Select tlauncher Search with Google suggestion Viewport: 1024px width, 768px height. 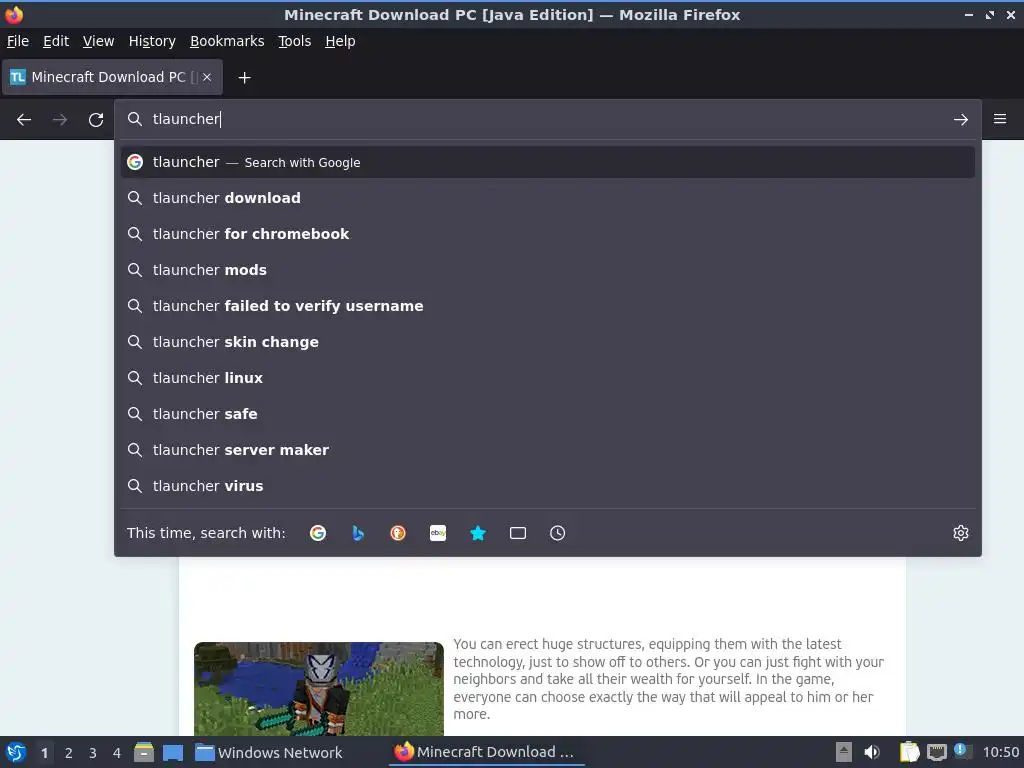click(x=548, y=162)
